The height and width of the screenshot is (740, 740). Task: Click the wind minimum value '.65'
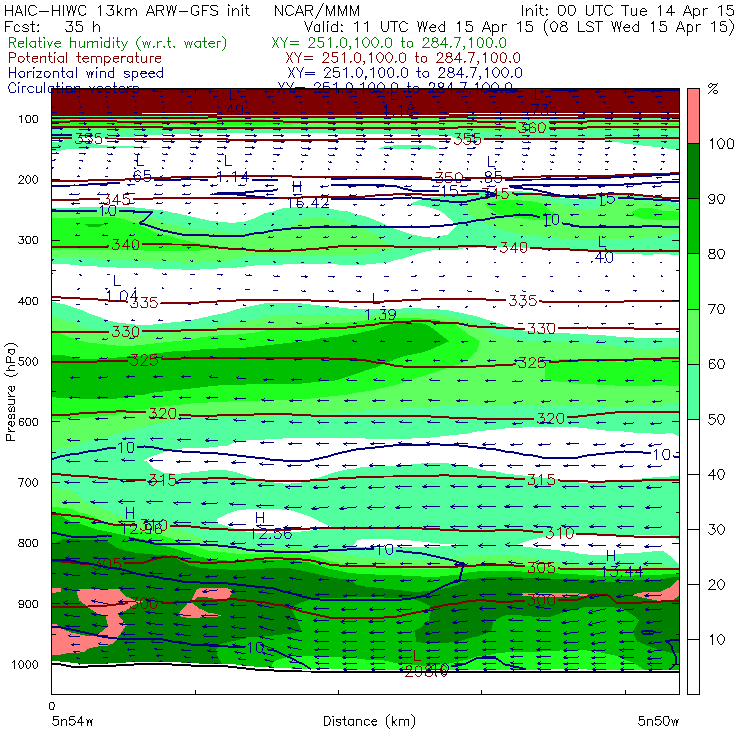tap(141, 176)
